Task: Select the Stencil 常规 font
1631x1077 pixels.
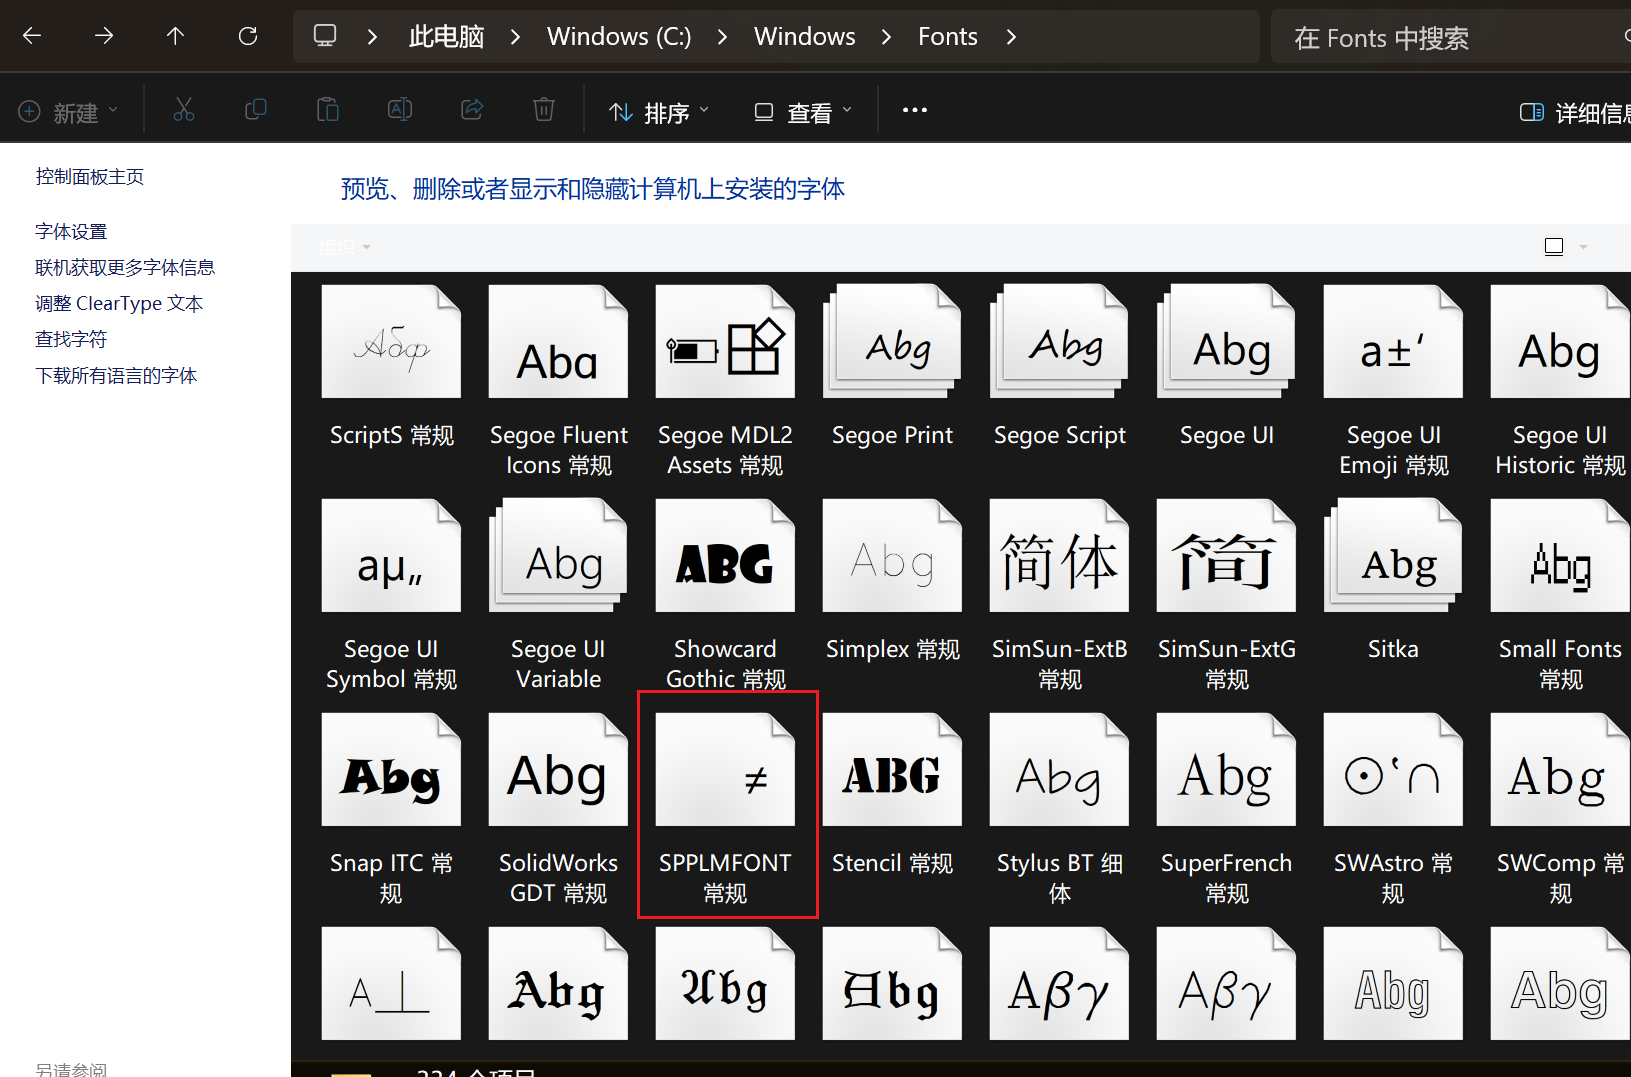Action: pyautogui.click(x=892, y=795)
